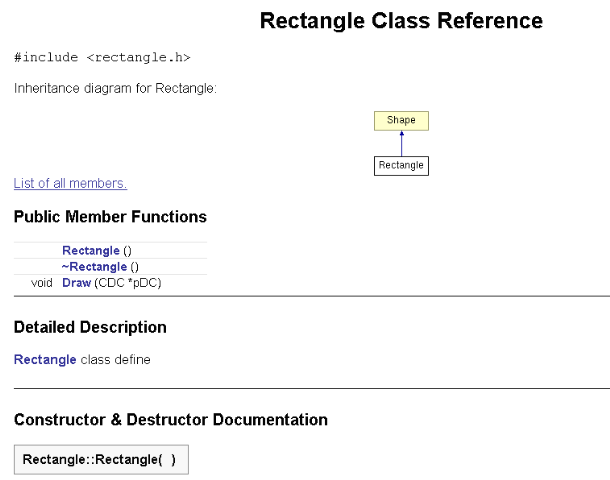This screenshot has height=480, width=610.
Task: Click the horizontal rule below member functions
Action: click(x=312, y=296)
